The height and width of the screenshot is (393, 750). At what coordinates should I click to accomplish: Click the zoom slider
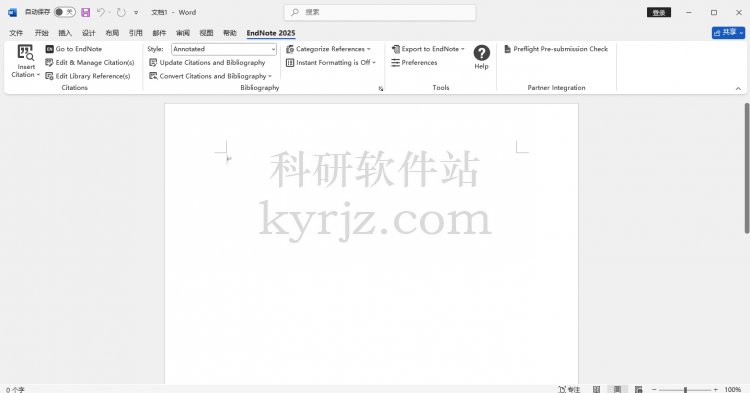(685, 390)
